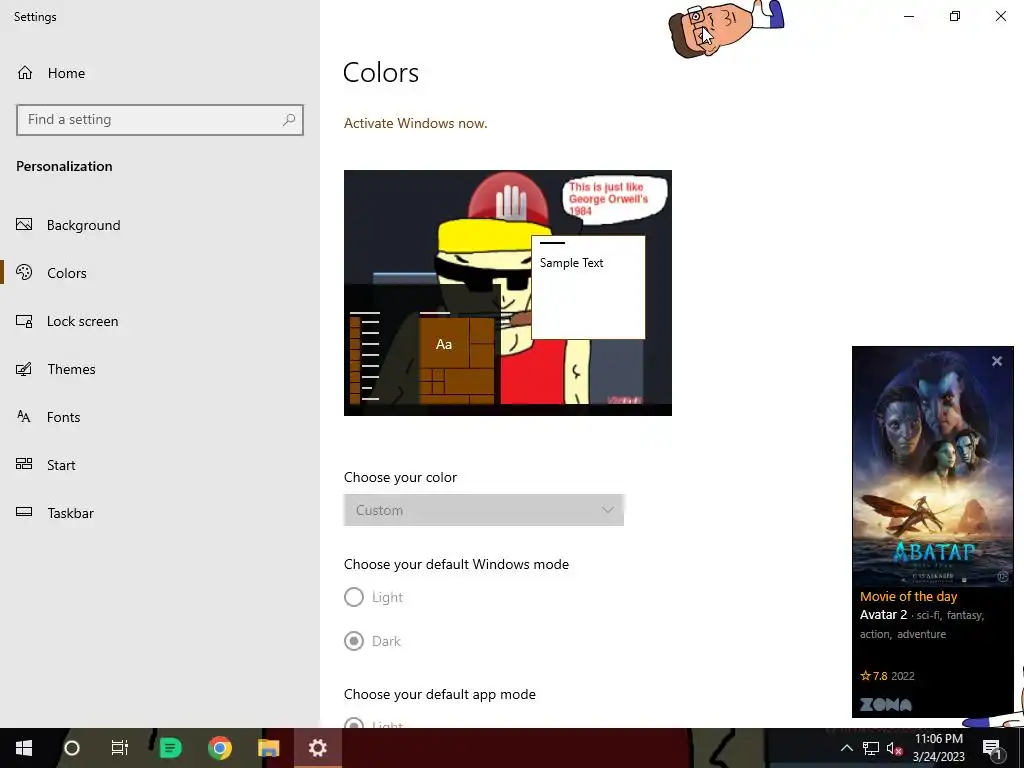Image resolution: width=1024 pixels, height=768 pixels.
Task: Close the Movie of the day popup
Action: 997,361
